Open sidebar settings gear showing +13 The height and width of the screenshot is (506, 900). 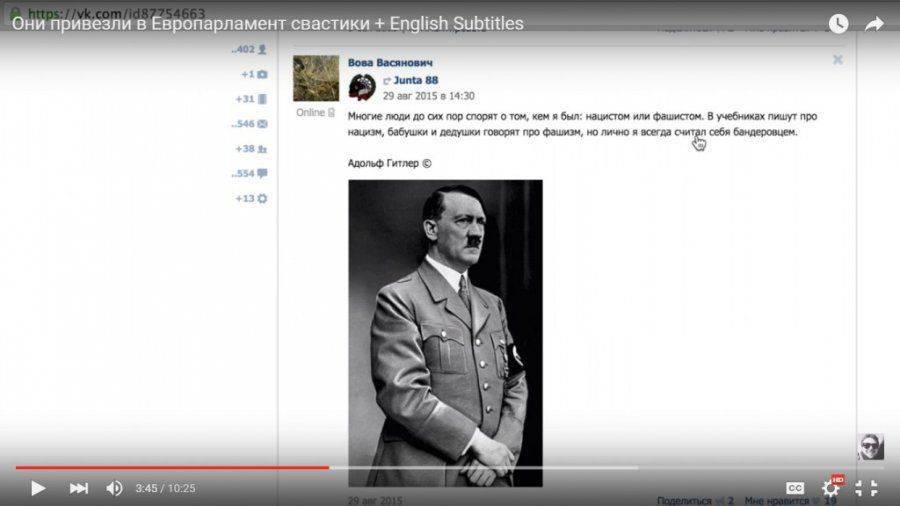[262, 198]
